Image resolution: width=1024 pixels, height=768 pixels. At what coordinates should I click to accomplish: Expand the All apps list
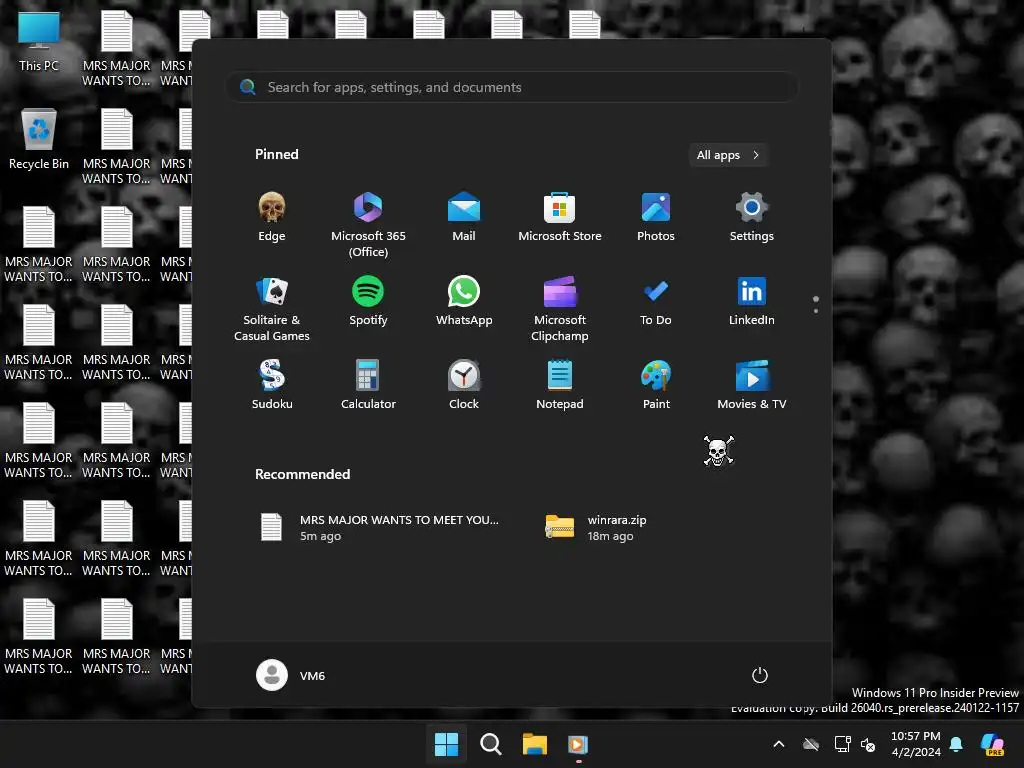coord(728,155)
